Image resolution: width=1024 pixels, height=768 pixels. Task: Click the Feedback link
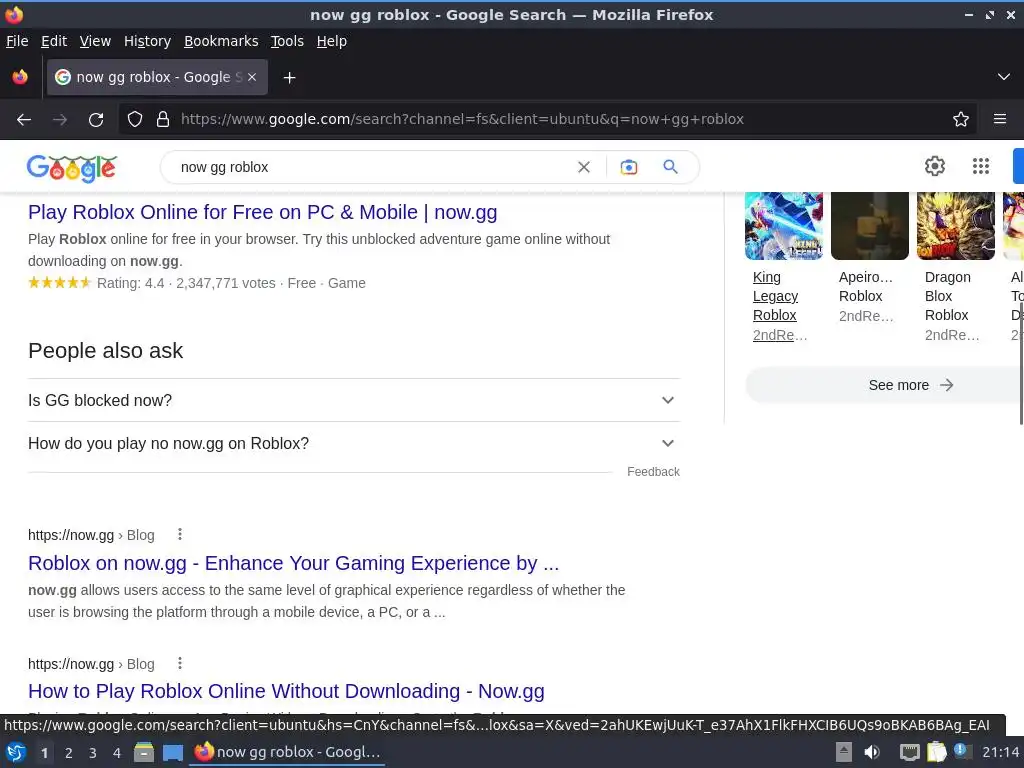coord(653,472)
